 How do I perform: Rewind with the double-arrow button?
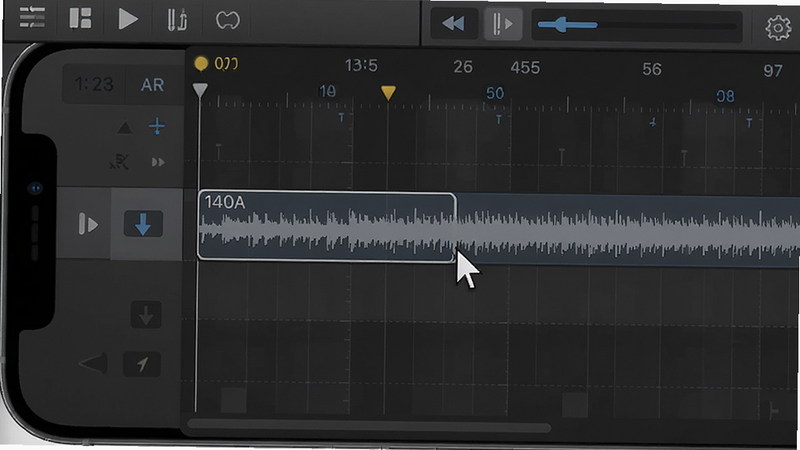tap(454, 23)
